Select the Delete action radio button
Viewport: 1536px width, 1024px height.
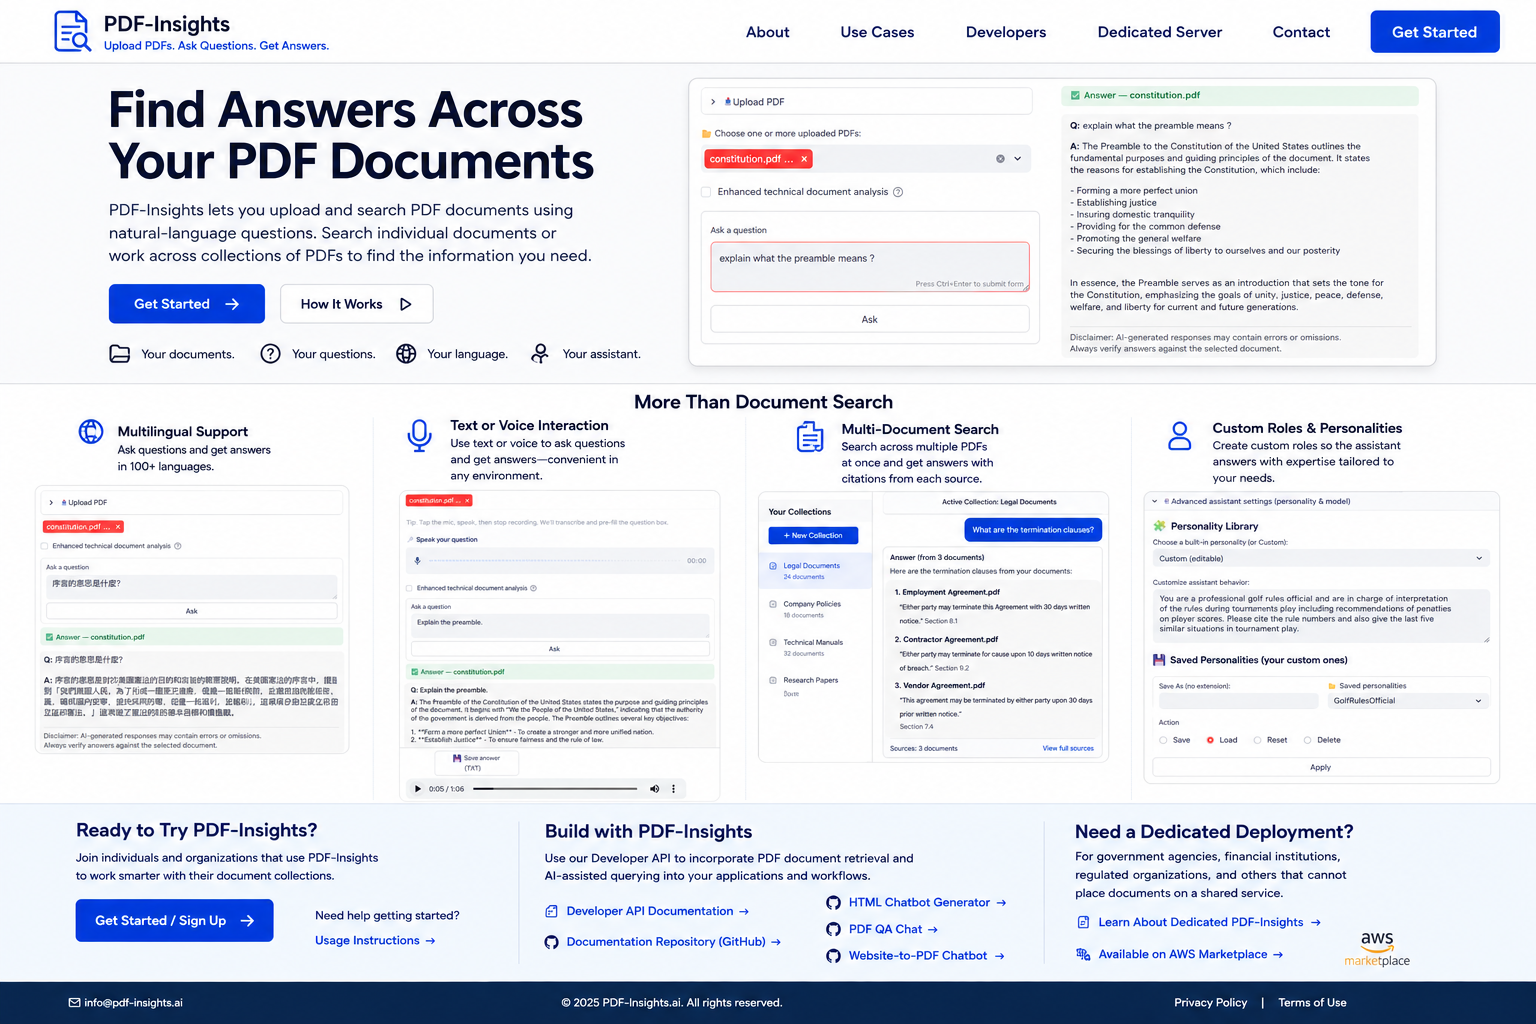coord(1307,740)
